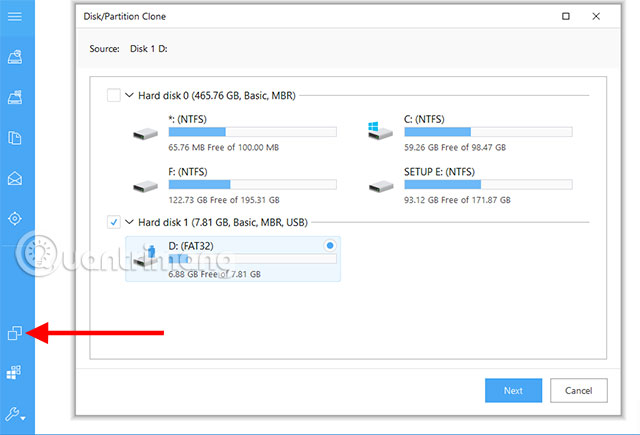Select the *: (NTFS) partition drive icon

pos(146,134)
